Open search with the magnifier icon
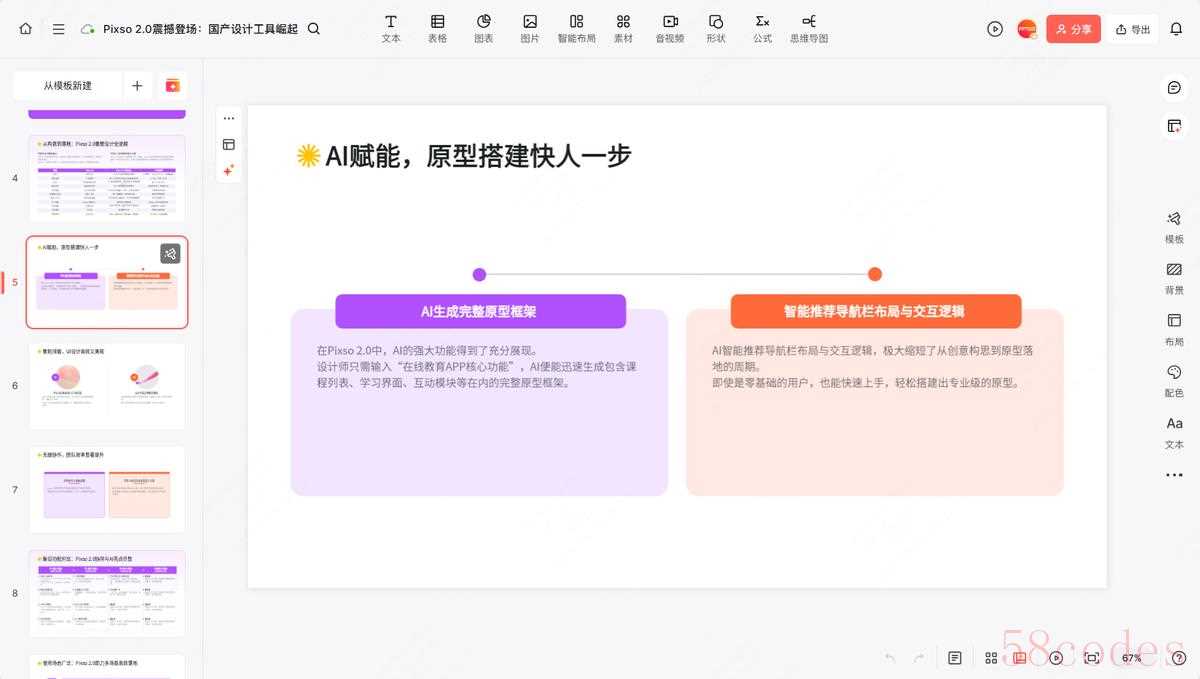The width and height of the screenshot is (1200, 679). coord(314,29)
